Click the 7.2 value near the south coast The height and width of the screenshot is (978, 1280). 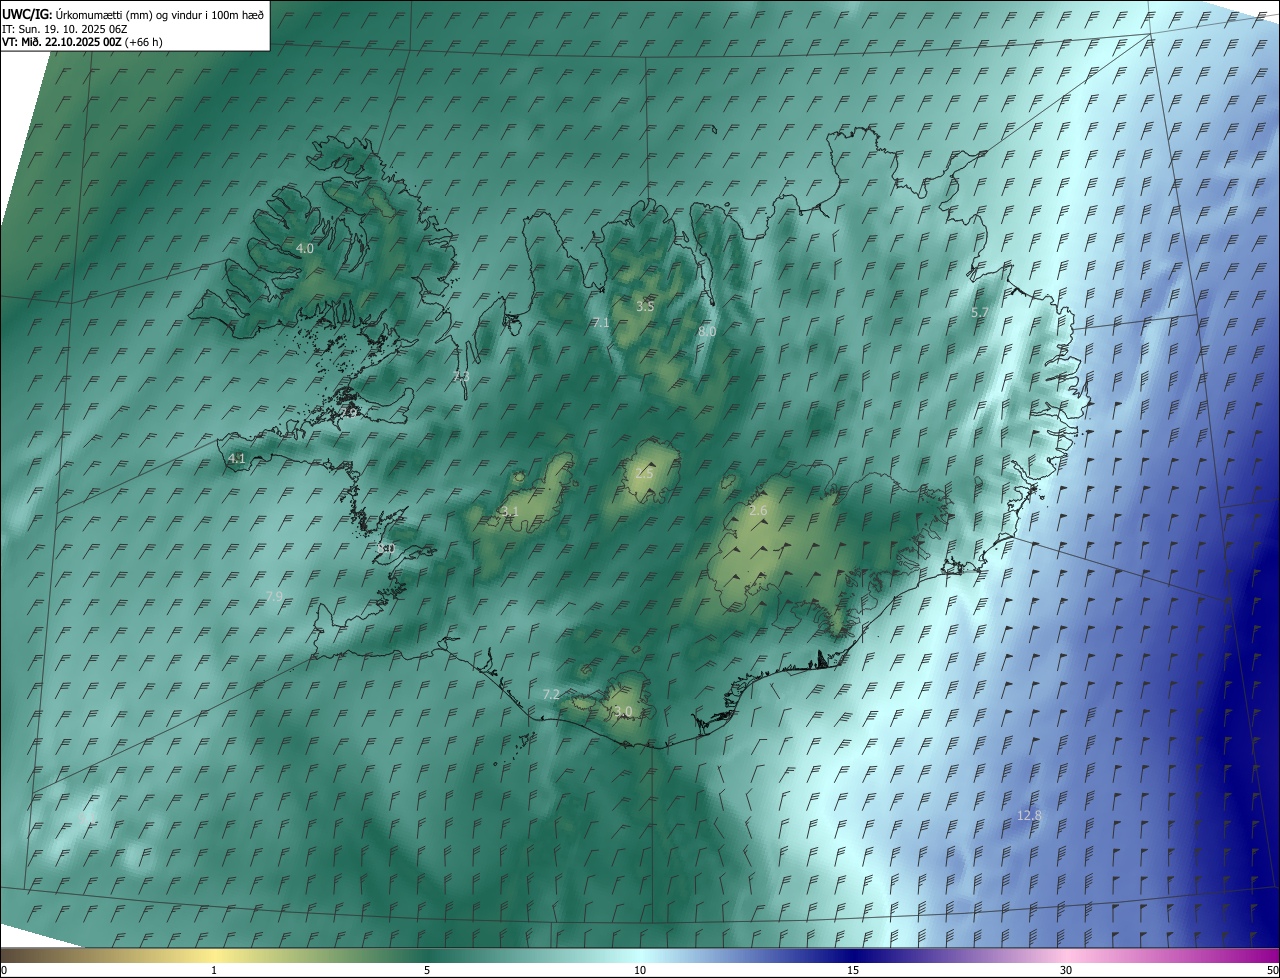pyautogui.click(x=551, y=694)
